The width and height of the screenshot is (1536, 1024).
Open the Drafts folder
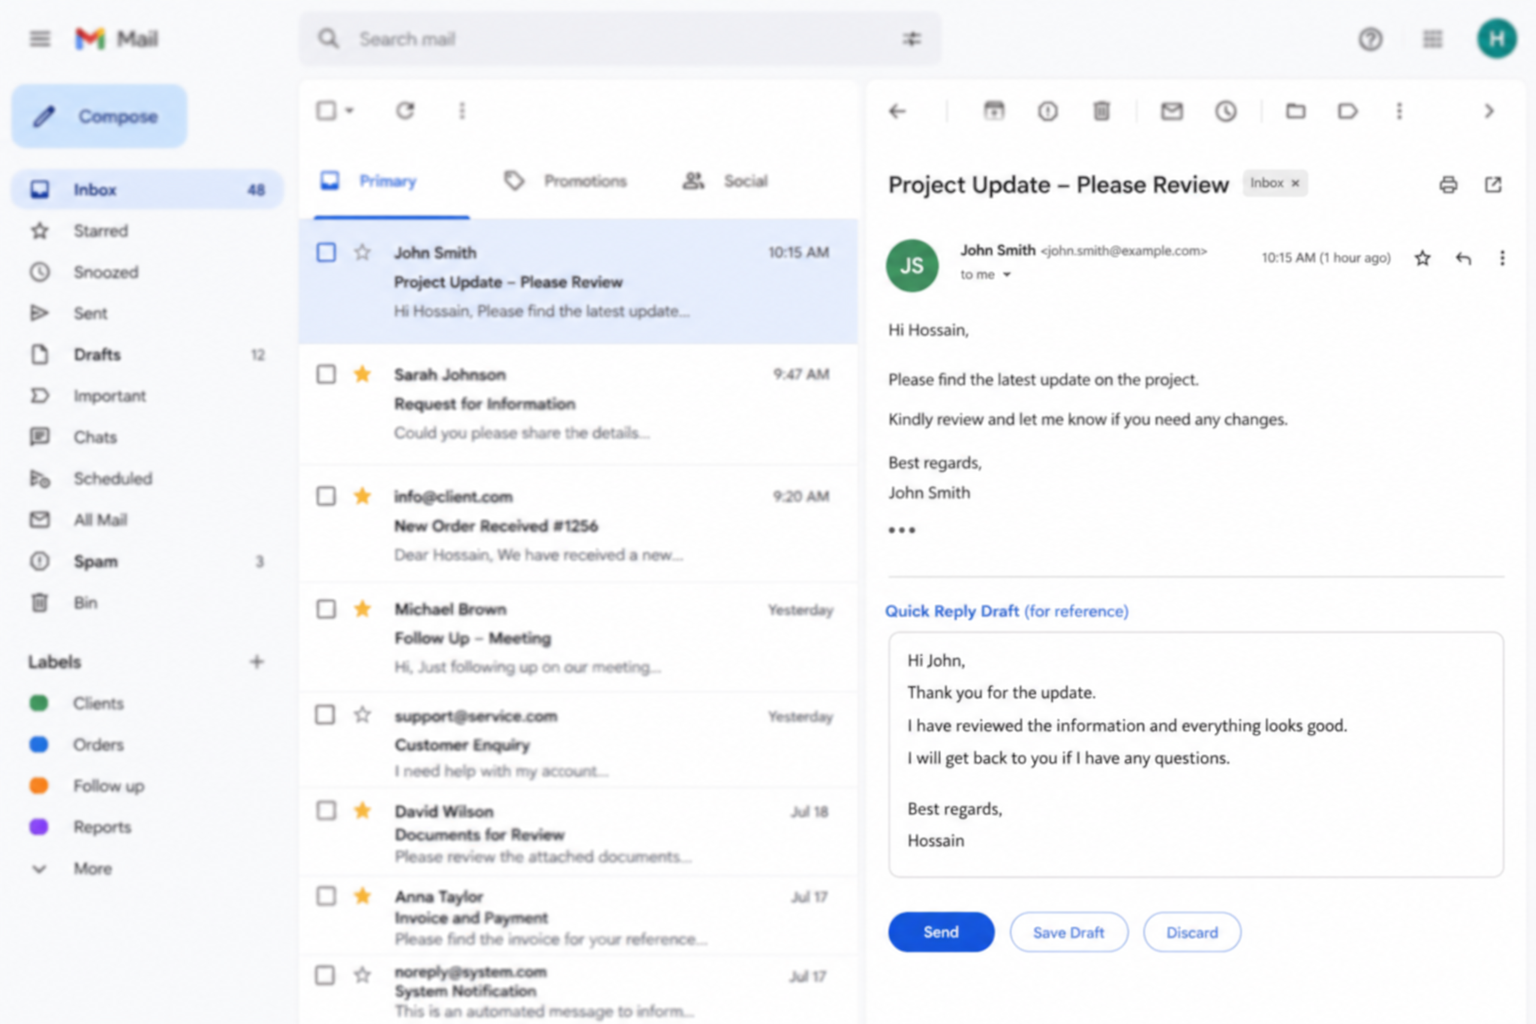pyautogui.click(x=147, y=355)
